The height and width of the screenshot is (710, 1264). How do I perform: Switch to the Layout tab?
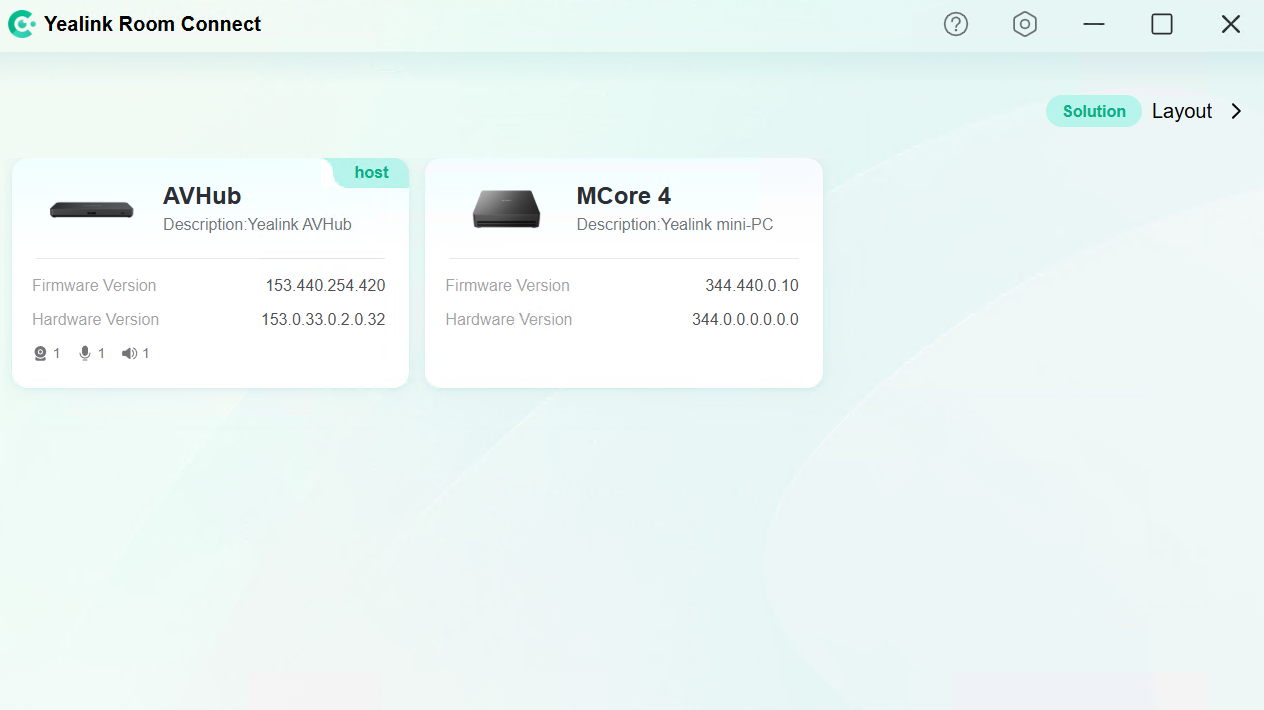[1182, 111]
